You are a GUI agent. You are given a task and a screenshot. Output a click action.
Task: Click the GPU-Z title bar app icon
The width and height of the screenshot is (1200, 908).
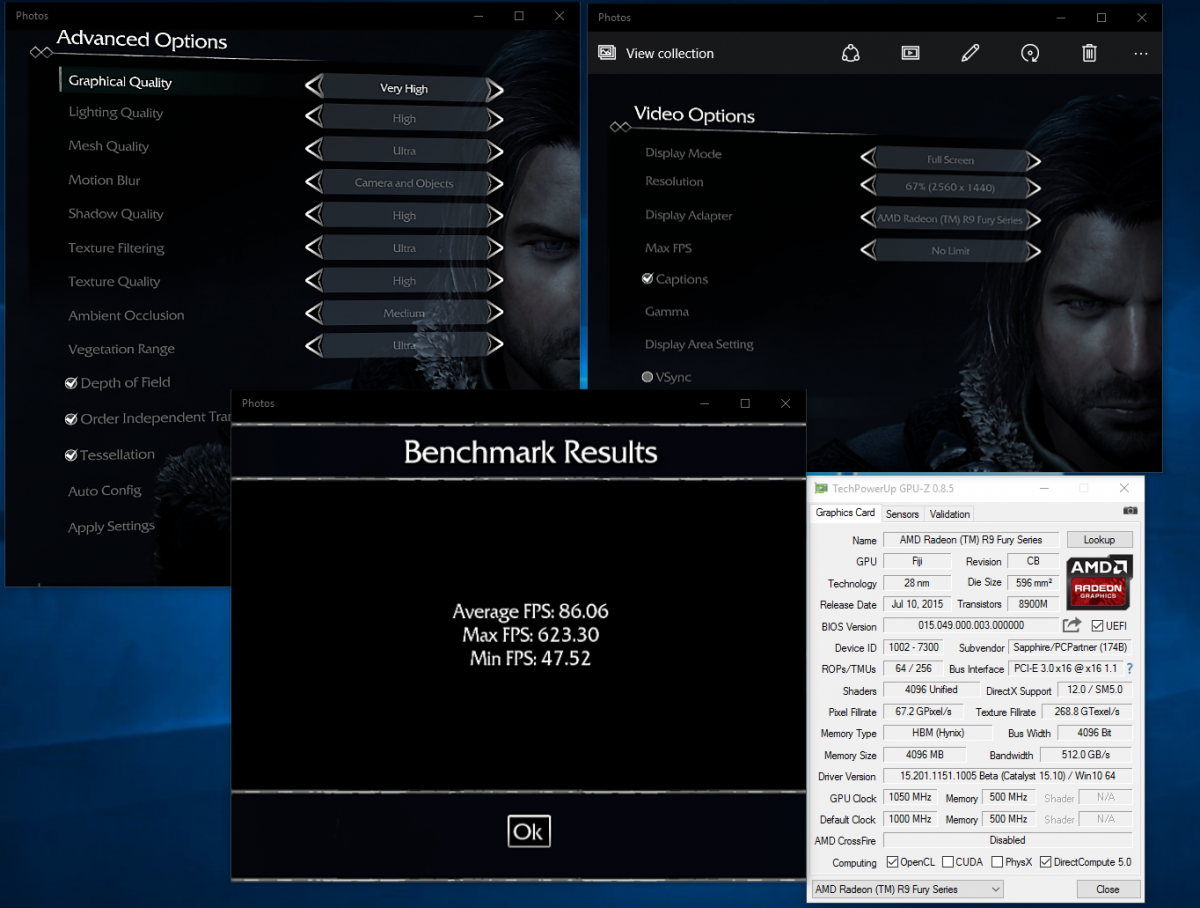click(821, 488)
